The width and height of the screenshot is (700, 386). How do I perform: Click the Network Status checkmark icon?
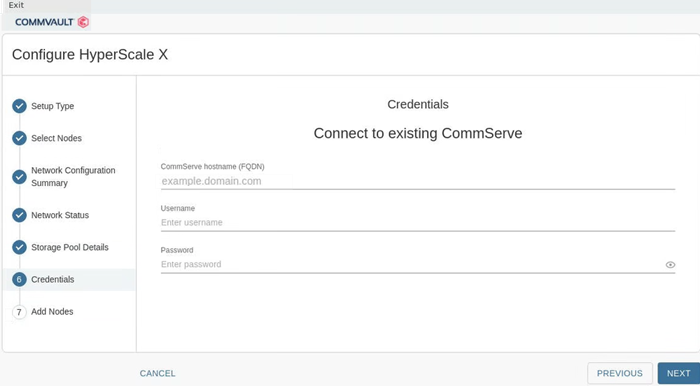(19, 215)
